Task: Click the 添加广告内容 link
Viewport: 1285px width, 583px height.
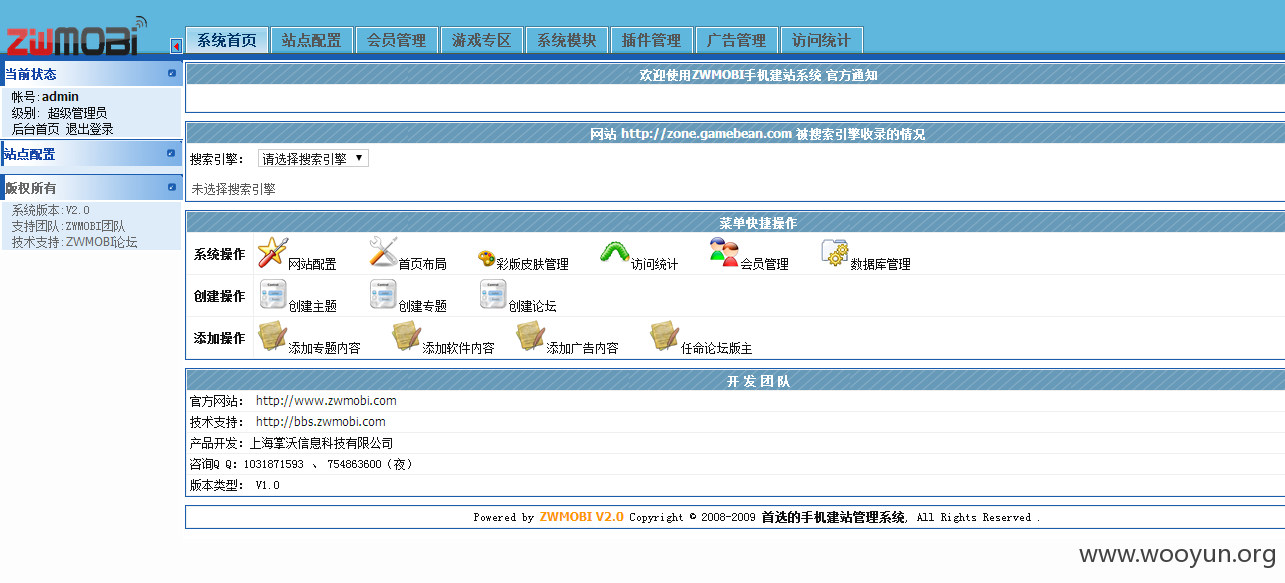Action: 582,348
